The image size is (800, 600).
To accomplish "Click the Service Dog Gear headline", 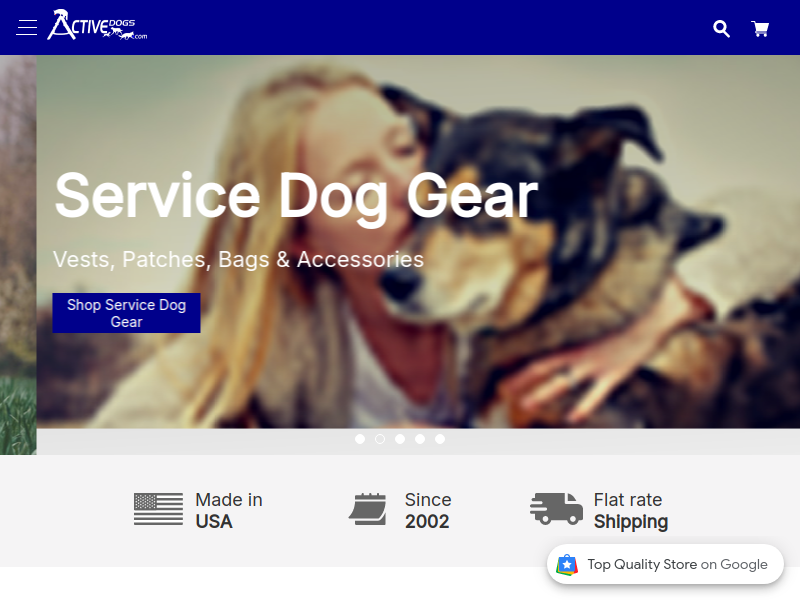I will click(296, 196).
